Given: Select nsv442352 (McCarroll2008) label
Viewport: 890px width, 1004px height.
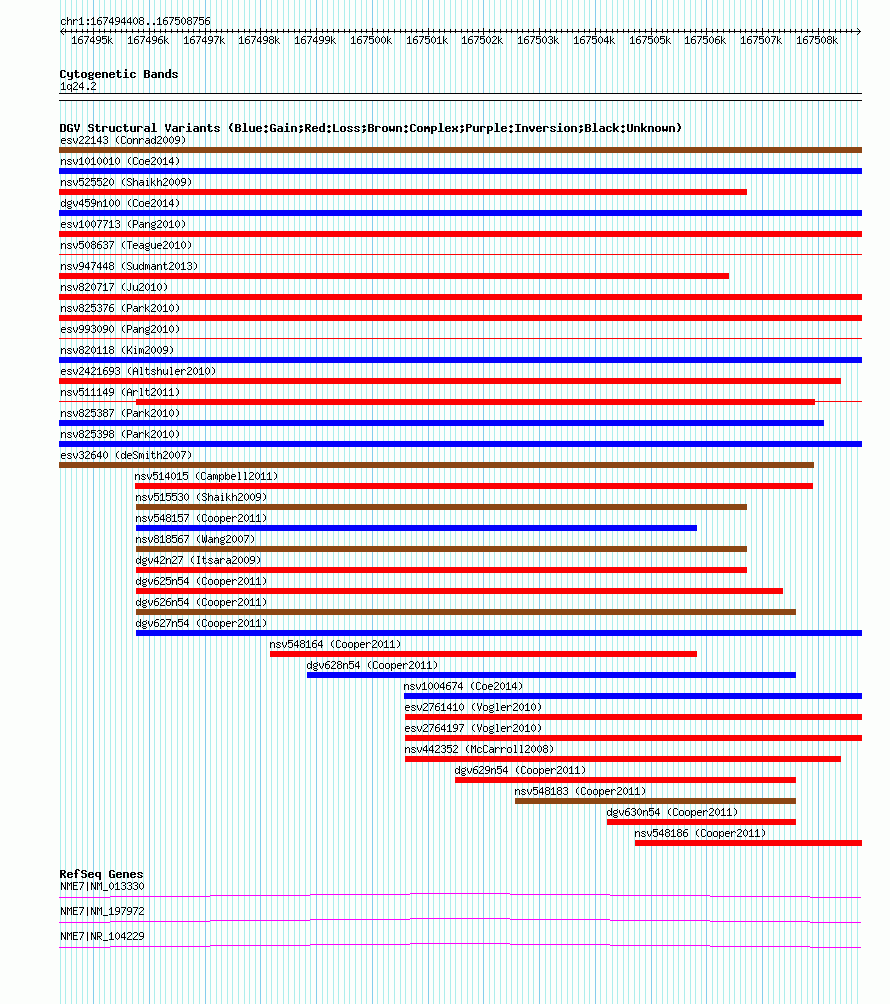Looking at the screenshot, I should (x=480, y=749).
